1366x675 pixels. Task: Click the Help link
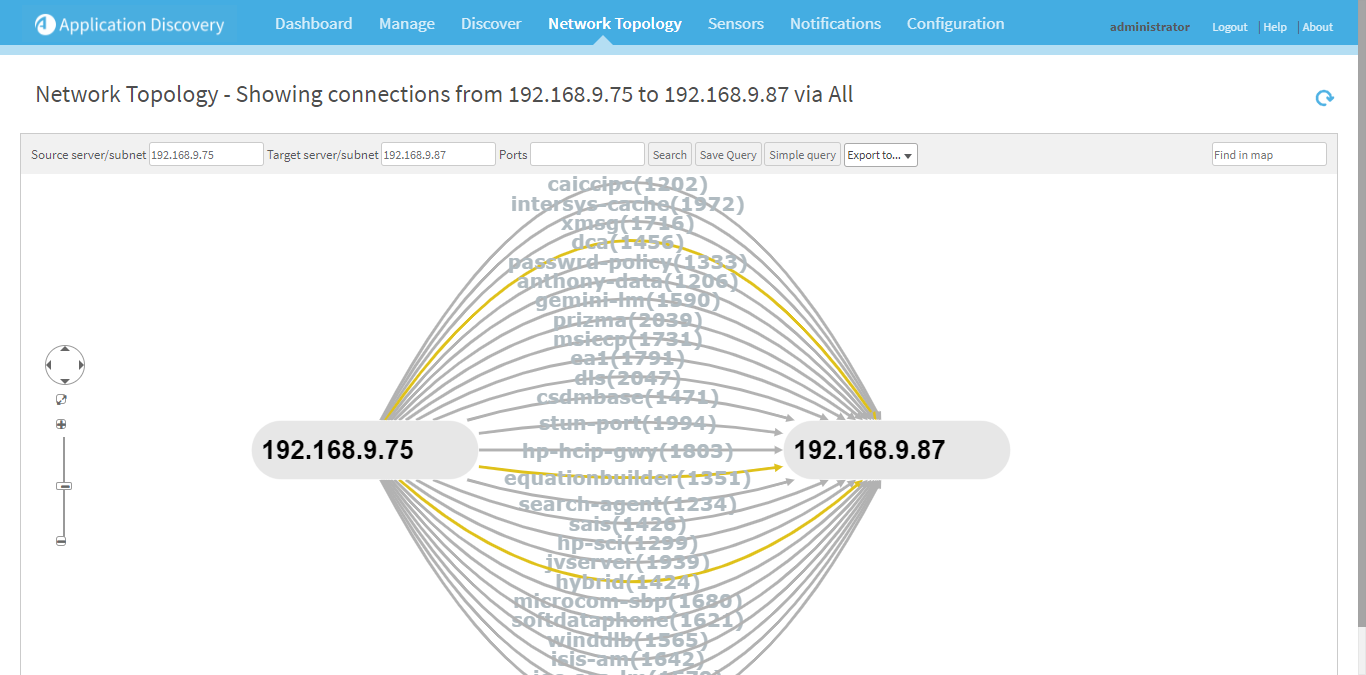pos(1274,27)
